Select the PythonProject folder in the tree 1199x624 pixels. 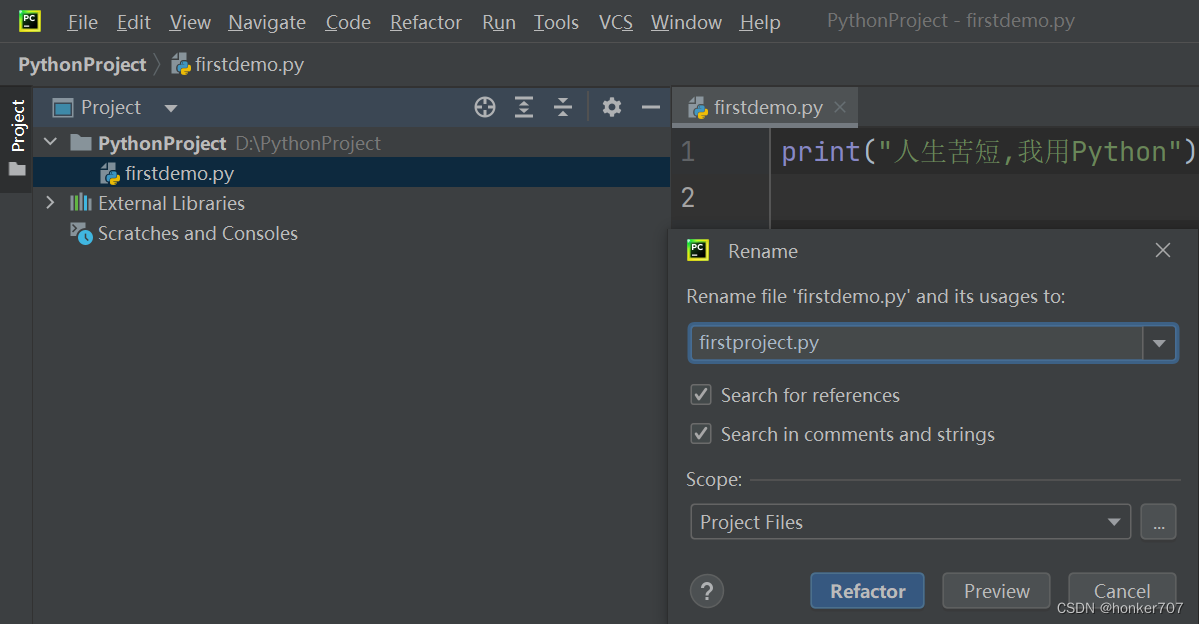pos(162,143)
